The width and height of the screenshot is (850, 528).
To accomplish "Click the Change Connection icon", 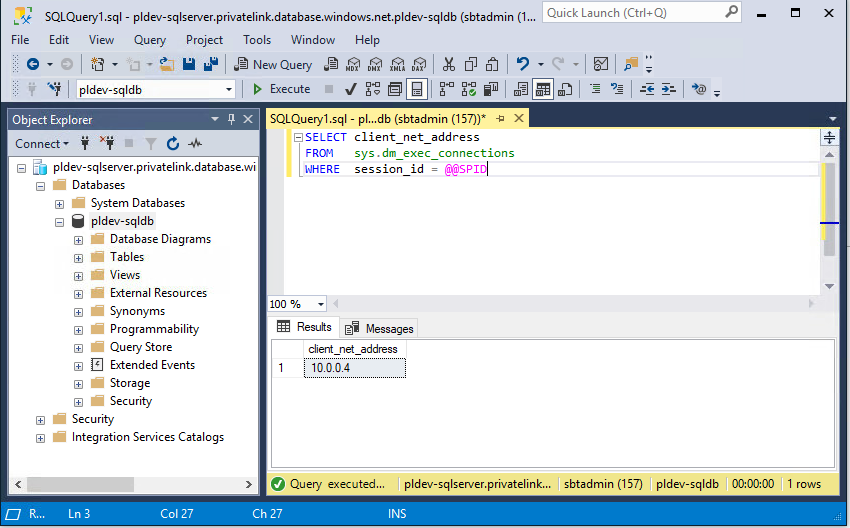I will (54, 89).
